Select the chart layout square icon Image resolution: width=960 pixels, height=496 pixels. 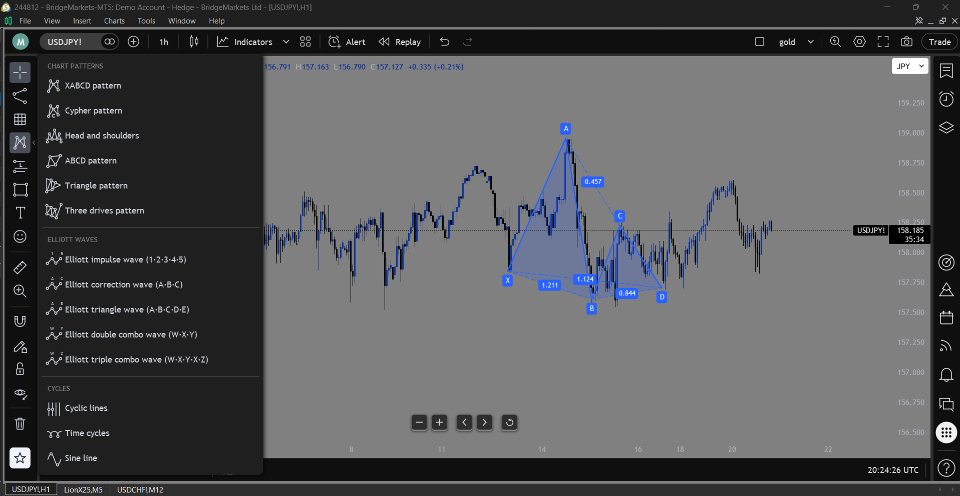coord(760,42)
